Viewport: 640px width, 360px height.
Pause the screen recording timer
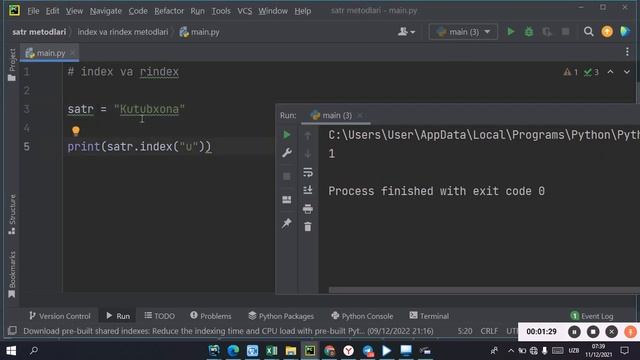pyautogui.click(x=574, y=332)
